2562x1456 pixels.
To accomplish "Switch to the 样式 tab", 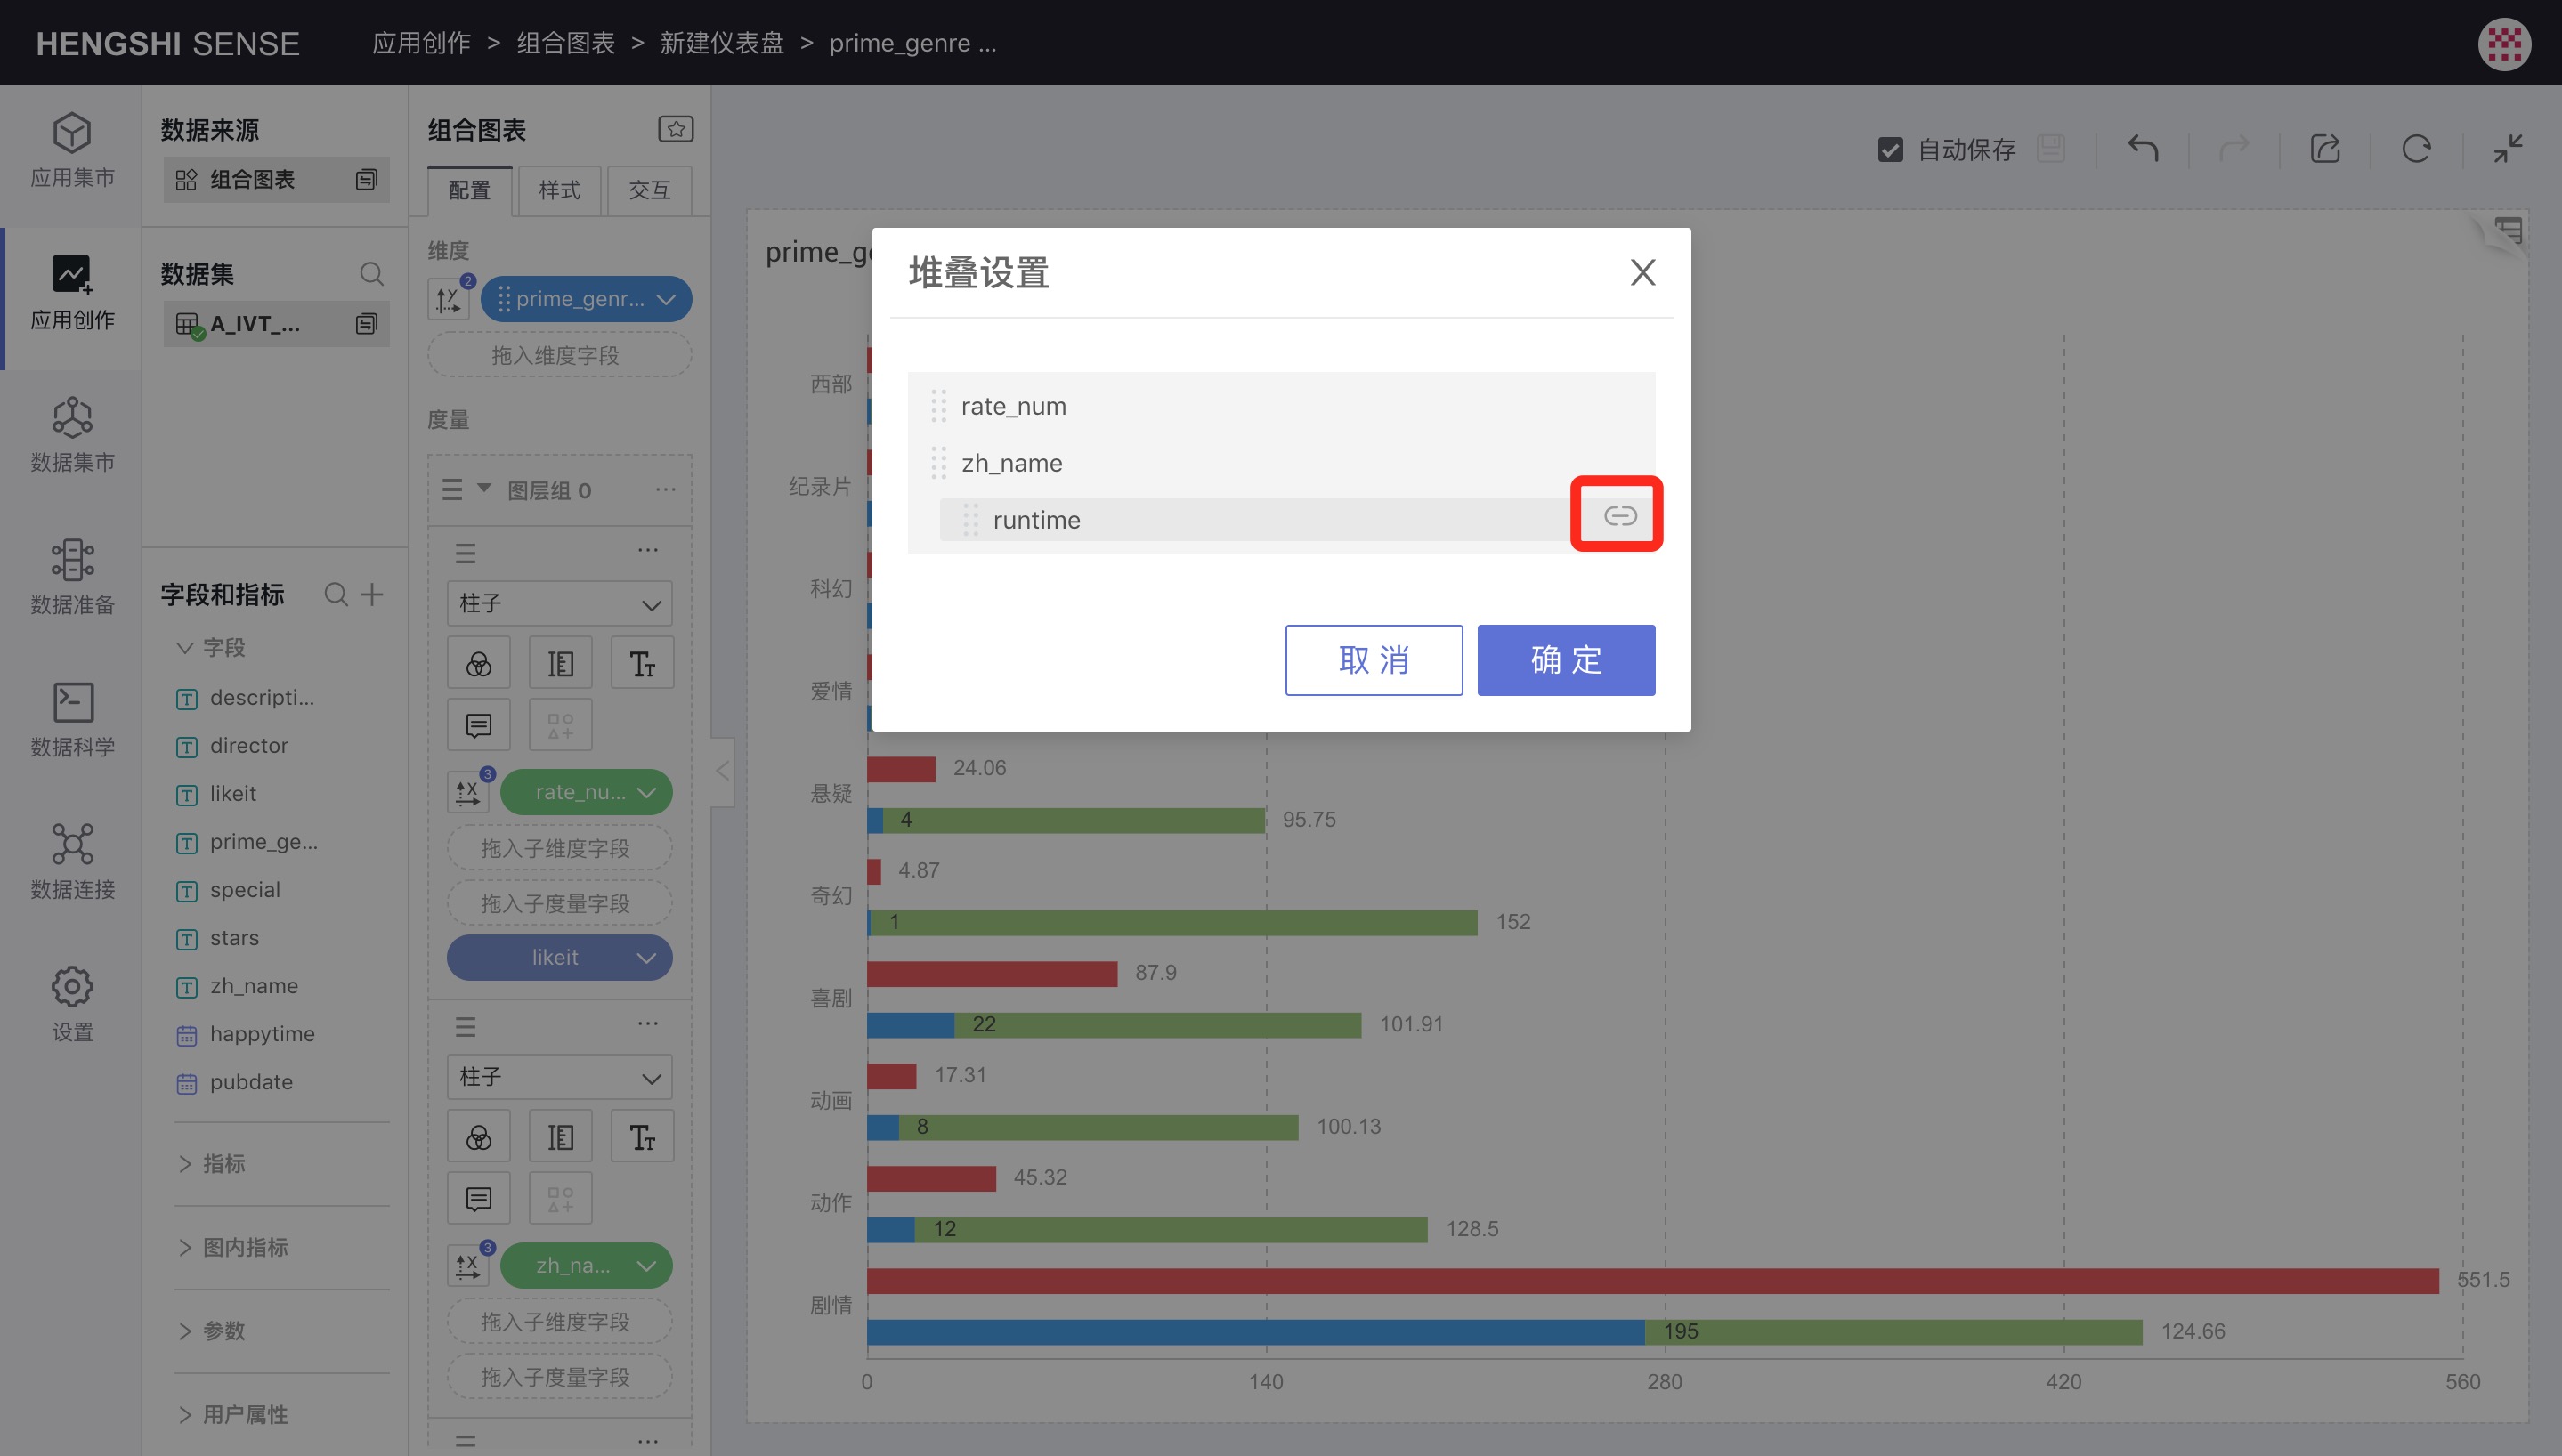I will (x=559, y=190).
